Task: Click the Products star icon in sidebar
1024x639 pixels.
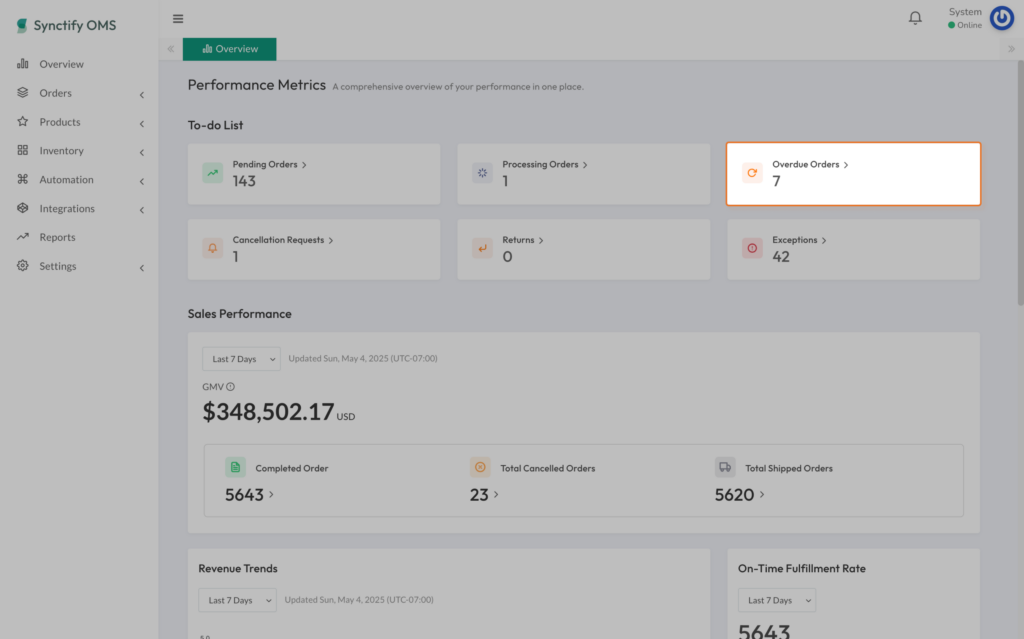Action: pyautogui.click(x=23, y=121)
